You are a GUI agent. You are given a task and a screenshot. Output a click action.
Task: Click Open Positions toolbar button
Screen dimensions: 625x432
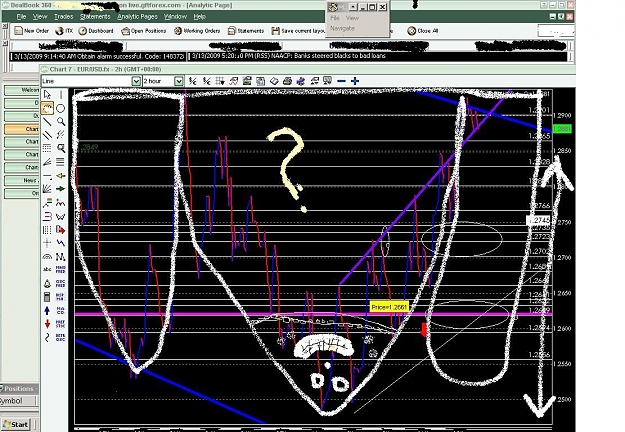click(143, 31)
